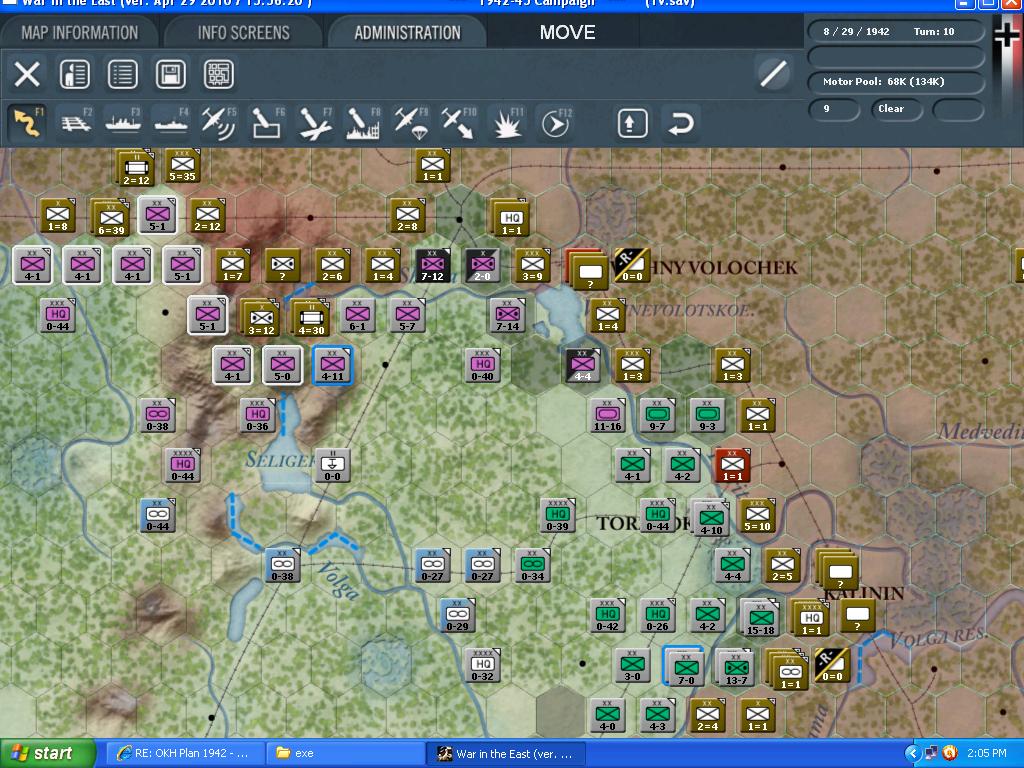Select the F9 air transport parachute icon
The width and height of the screenshot is (1024, 768).
pos(411,122)
